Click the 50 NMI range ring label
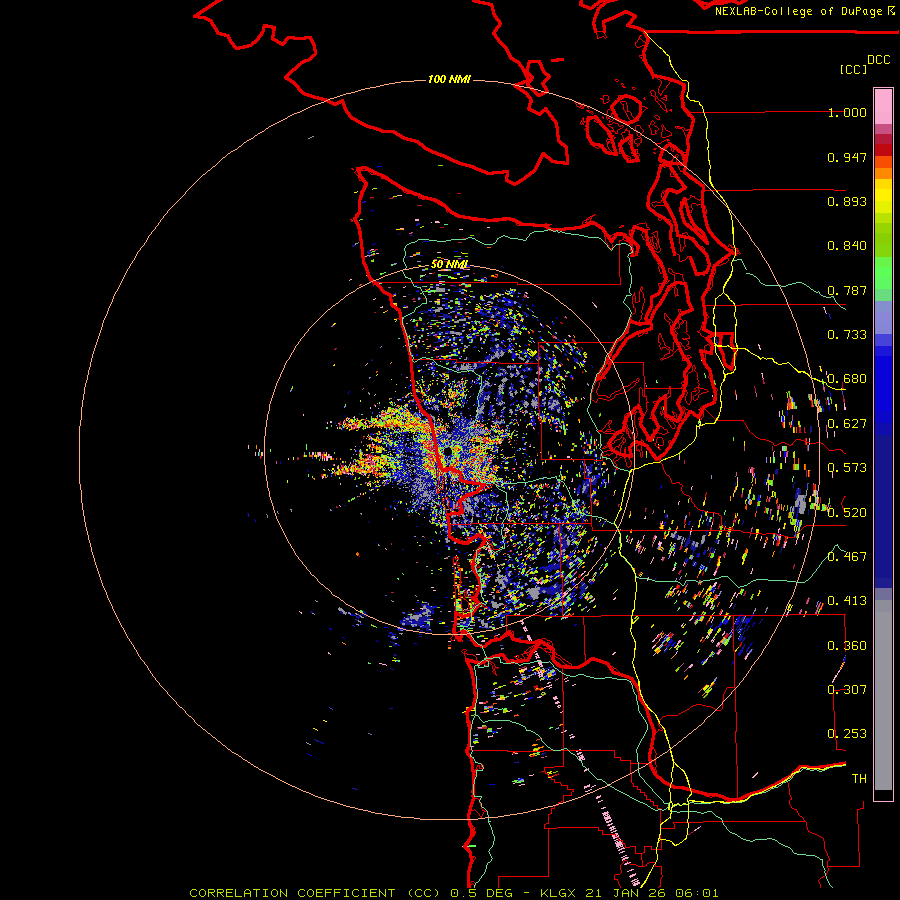Image resolution: width=900 pixels, height=900 pixels. click(x=449, y=264)
